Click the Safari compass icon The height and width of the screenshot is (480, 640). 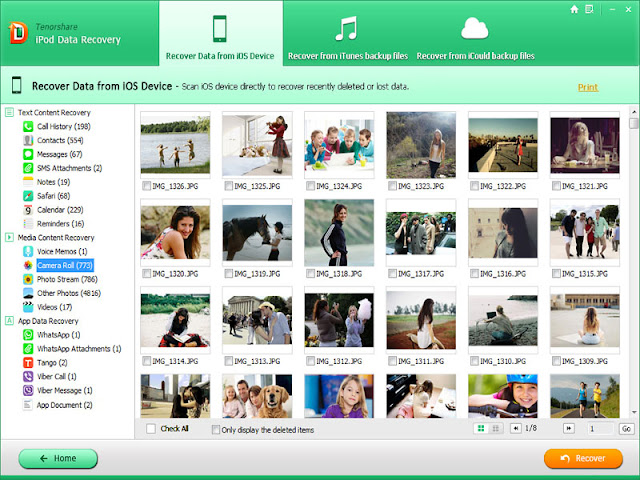(28, 196)
